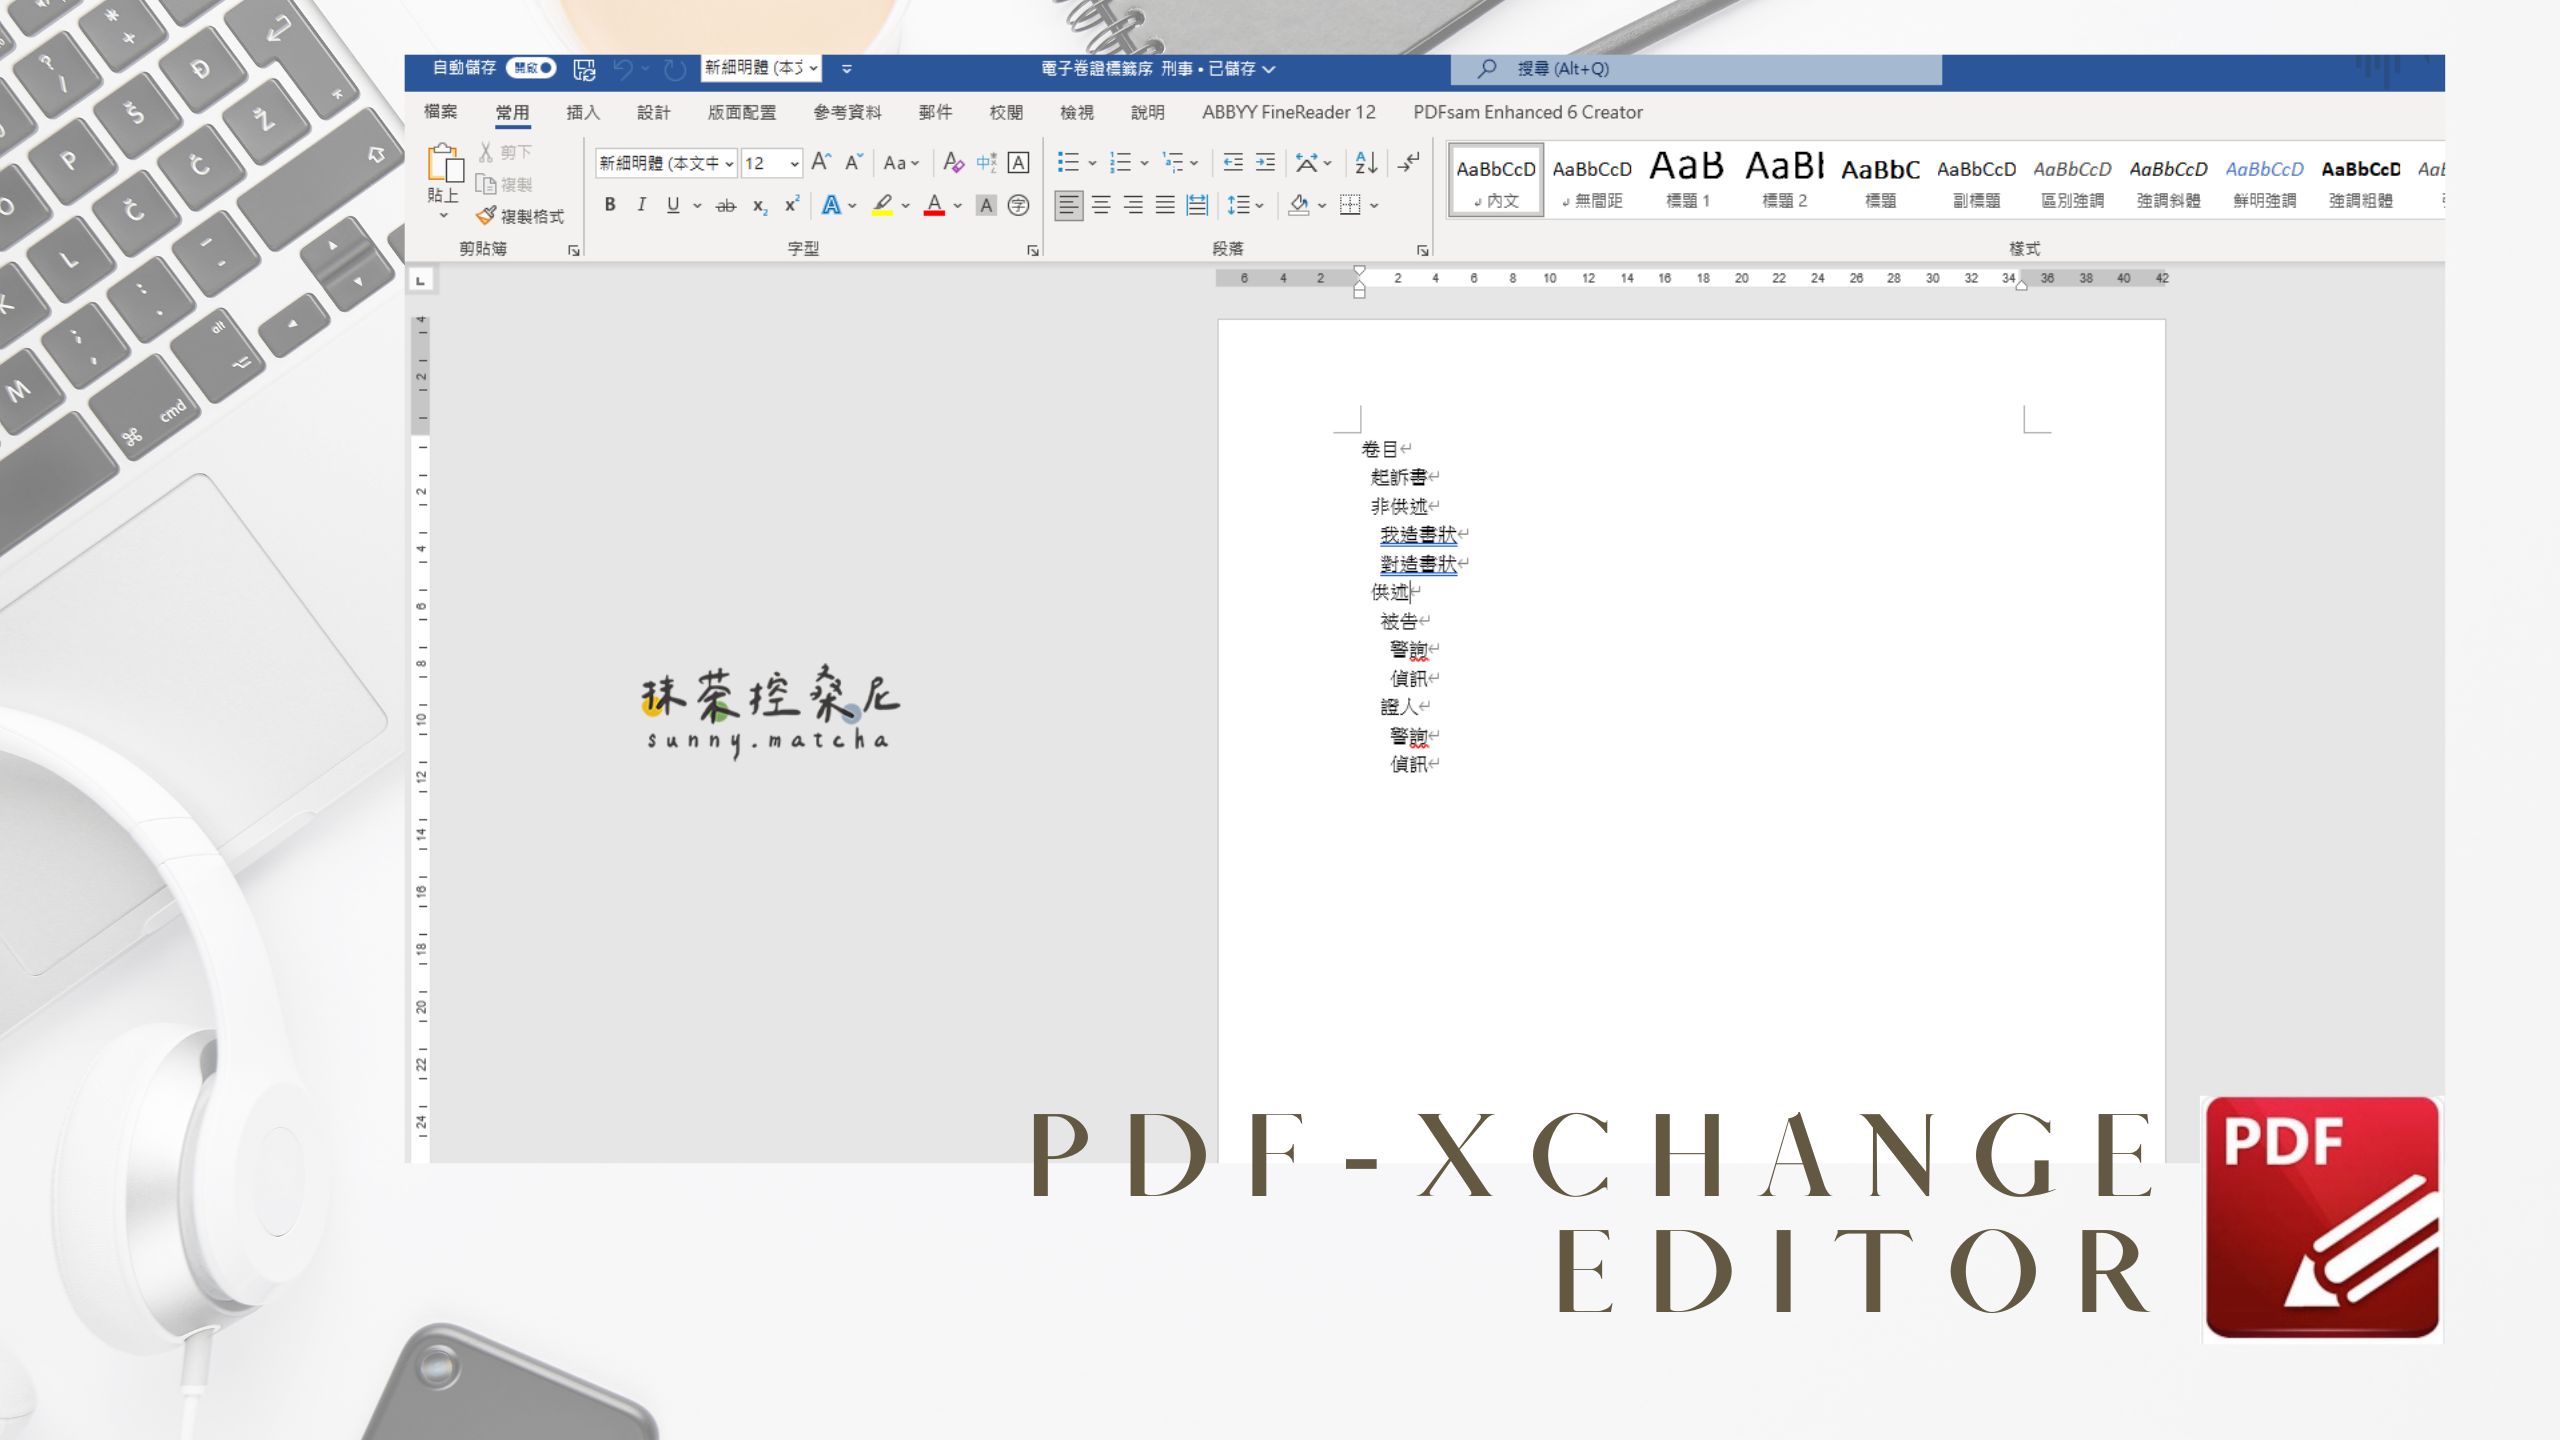
Task: Apply the 標題 1 heading style
Action: tap(1687, 180)
